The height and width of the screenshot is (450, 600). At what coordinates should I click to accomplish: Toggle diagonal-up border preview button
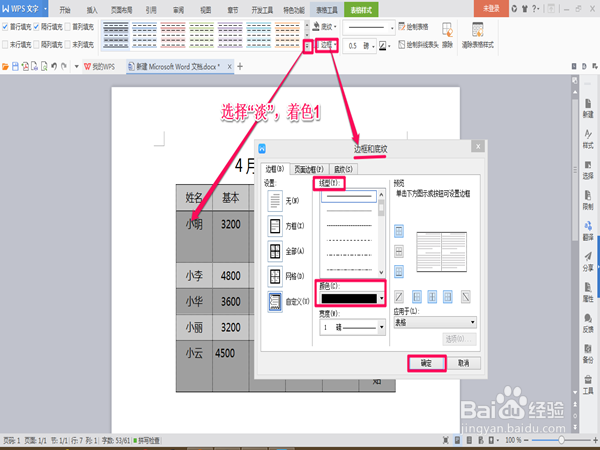point(399,297)
